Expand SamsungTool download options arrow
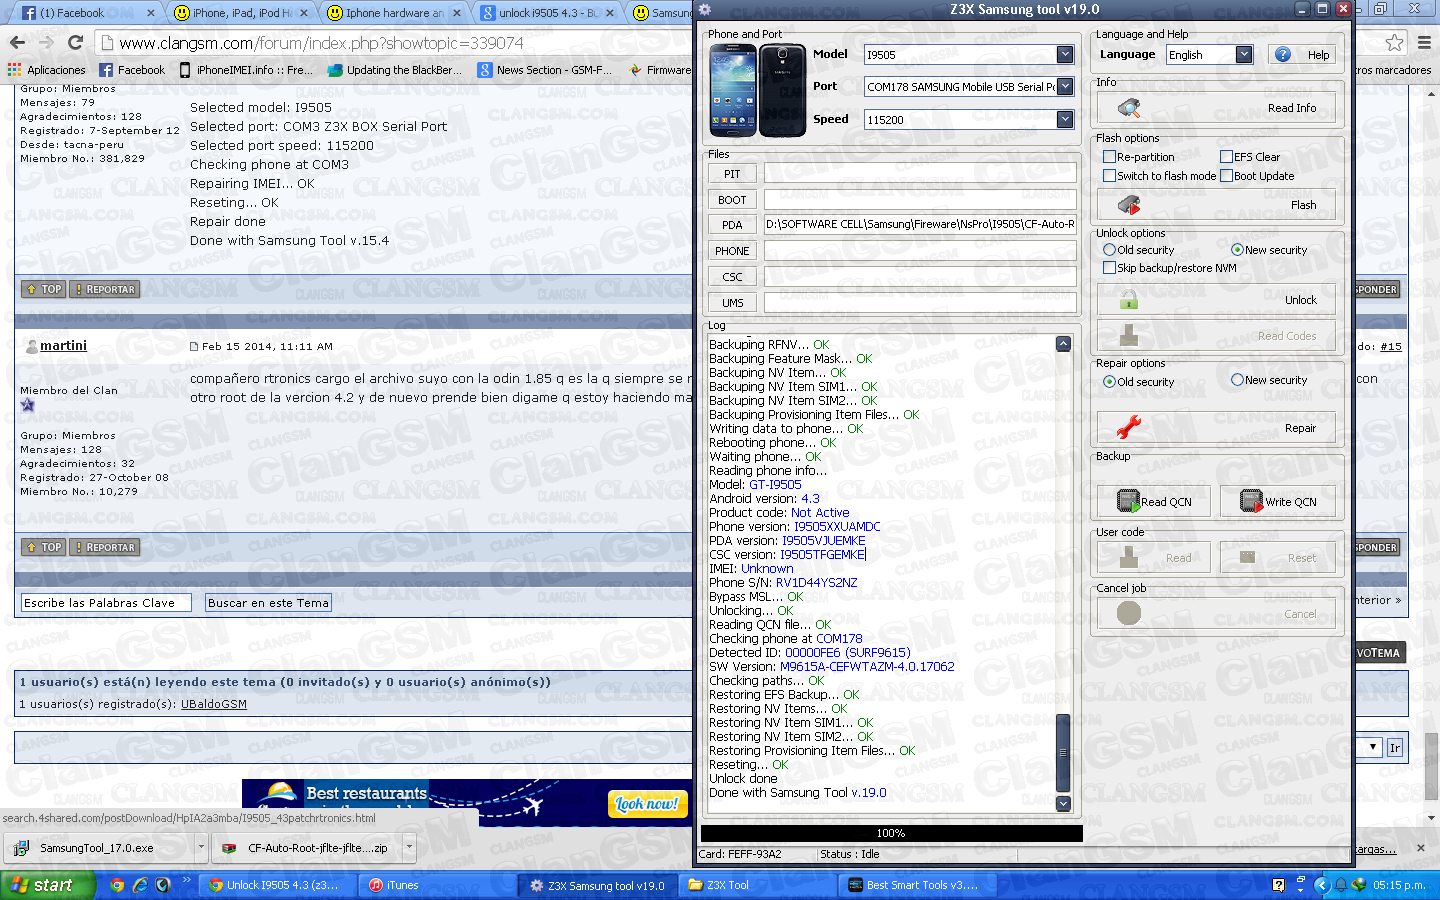The height and width of the screenshot is (900, 1440). [201, 848]
